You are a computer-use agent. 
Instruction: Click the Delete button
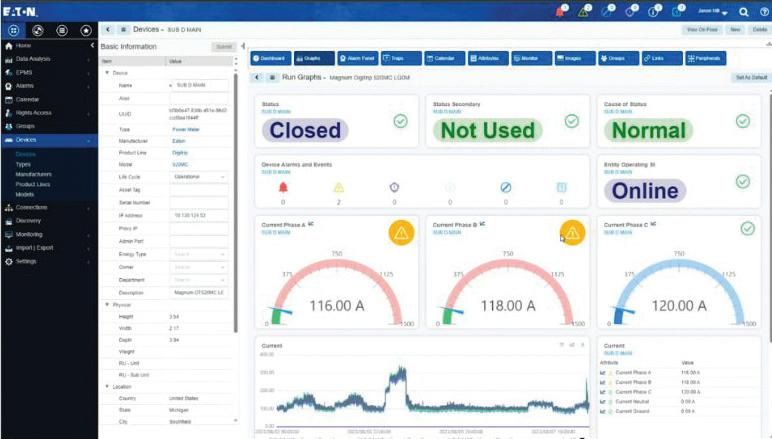[760, 30]
